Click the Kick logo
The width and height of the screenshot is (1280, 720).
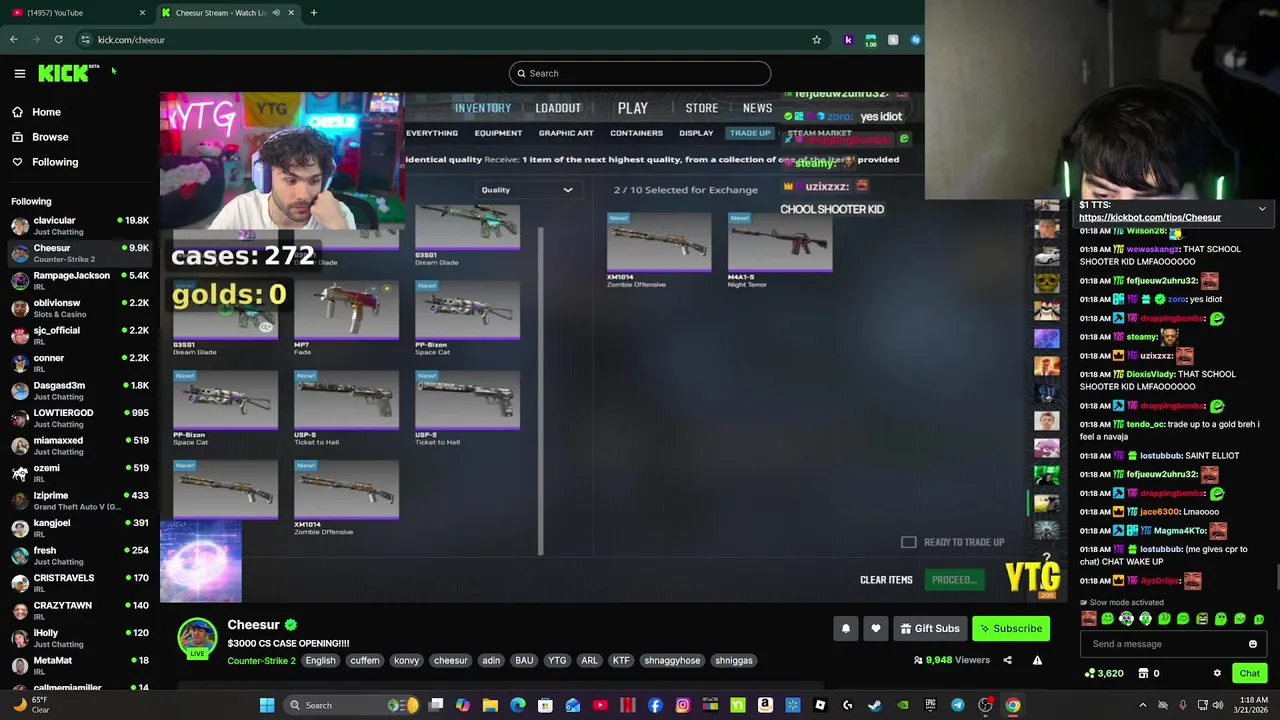(68, 73)
